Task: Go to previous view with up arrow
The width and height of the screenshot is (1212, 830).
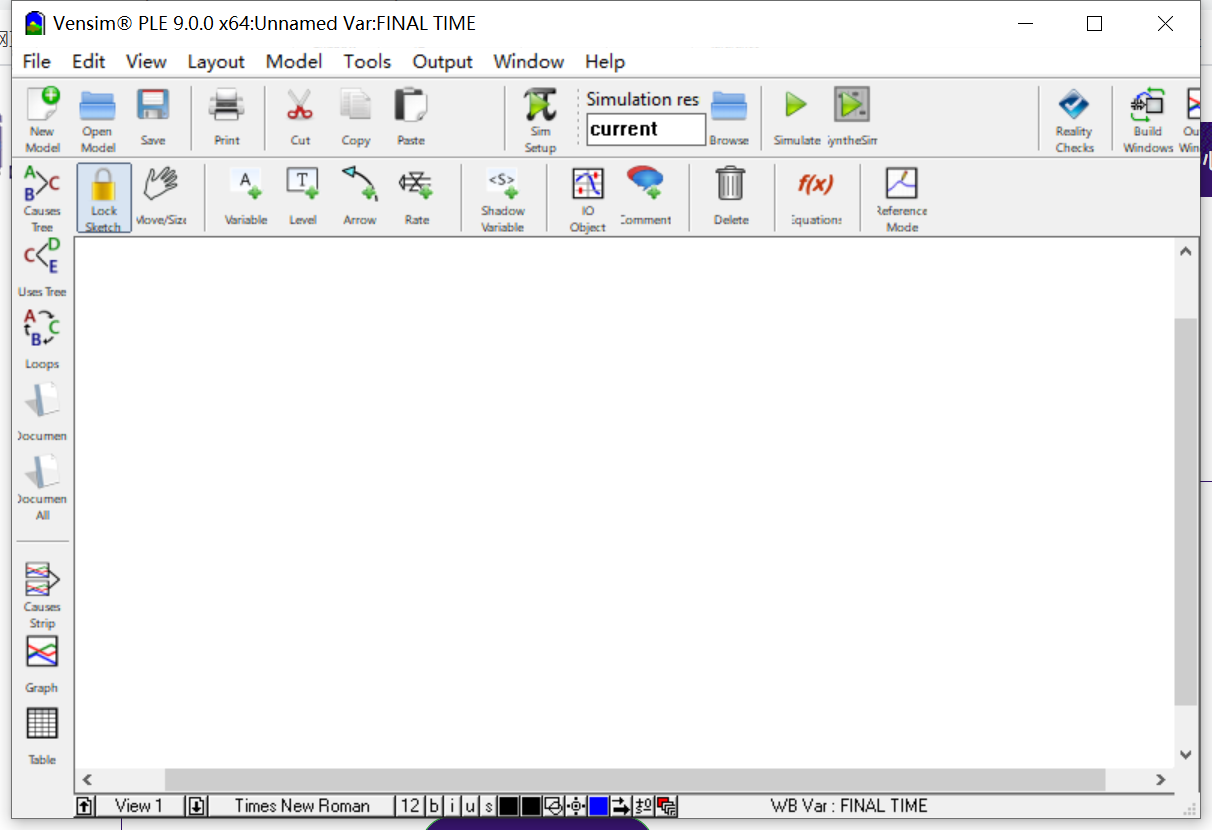Action: point(86,805)
